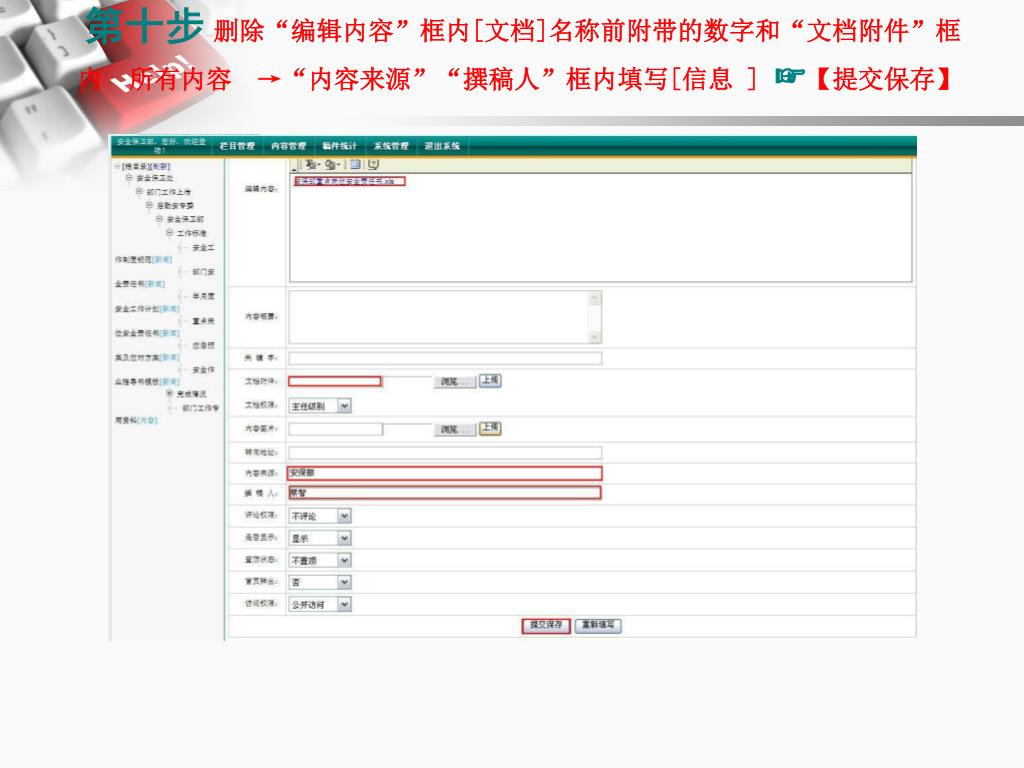Select 部门工作上传 in the tree
Image resolution: width=1024 pixels, height=768 pixels.
tap(168, 192)
